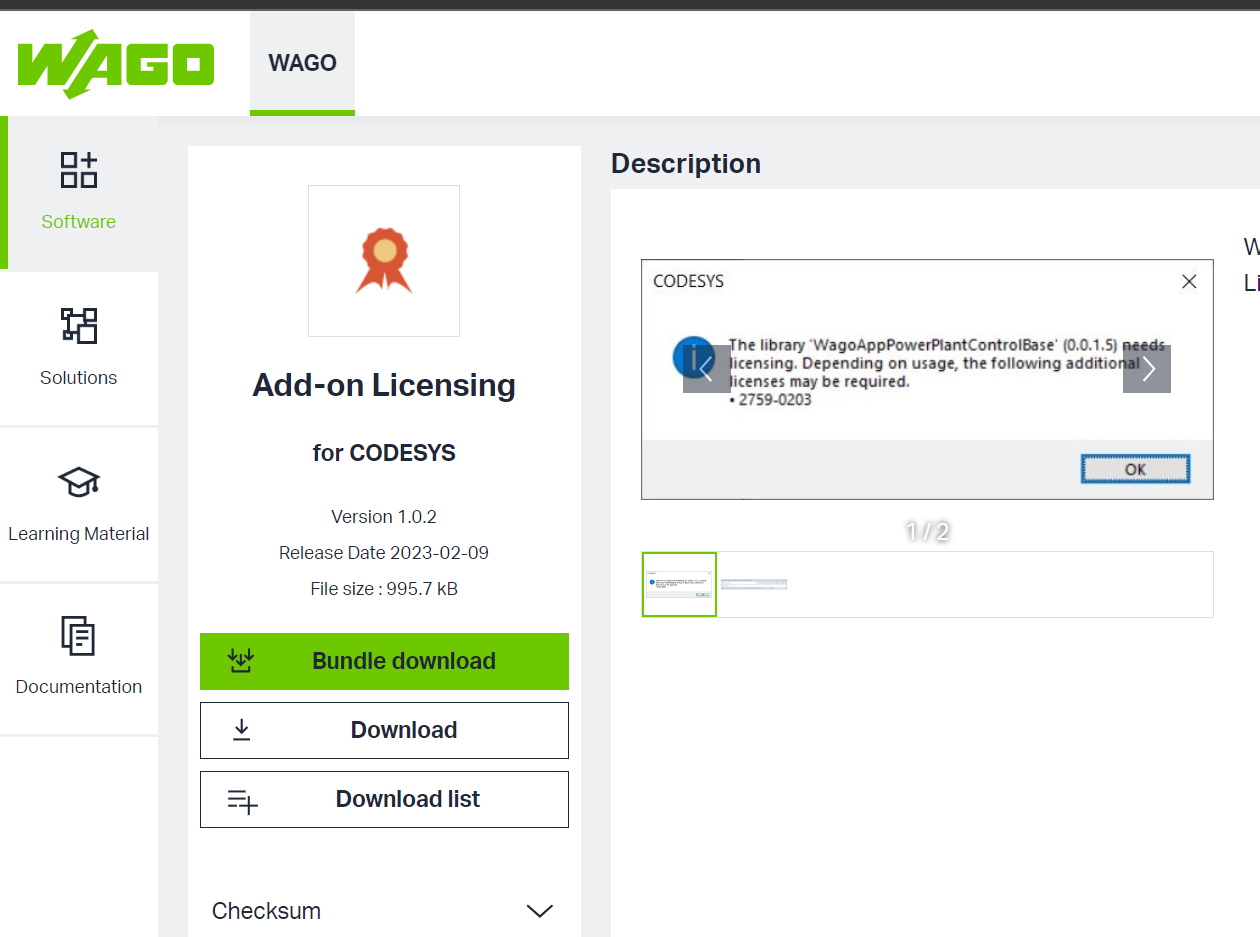This screenshot has width=1260, height=937.
Task: Click the Bundle download button
Action: [384, 661]
